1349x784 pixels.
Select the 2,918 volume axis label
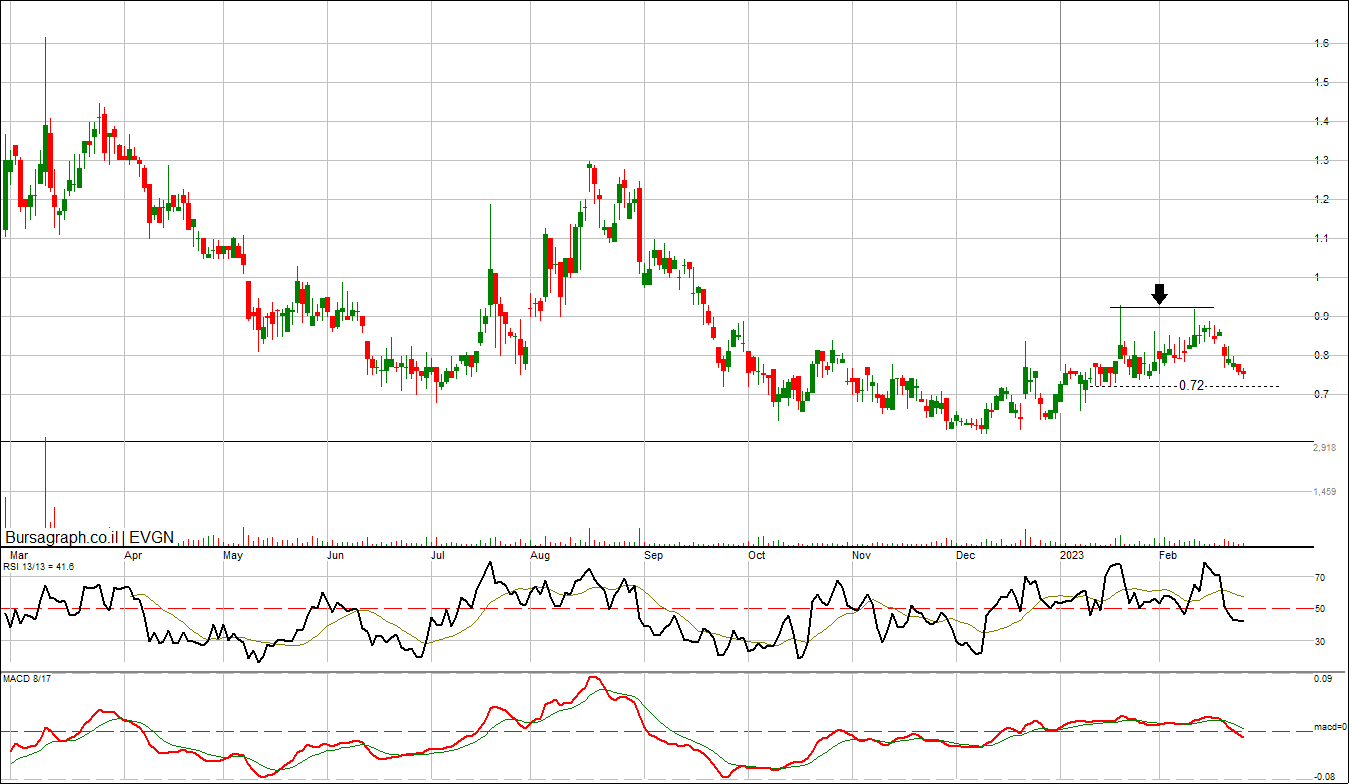tap(1325, 448)
